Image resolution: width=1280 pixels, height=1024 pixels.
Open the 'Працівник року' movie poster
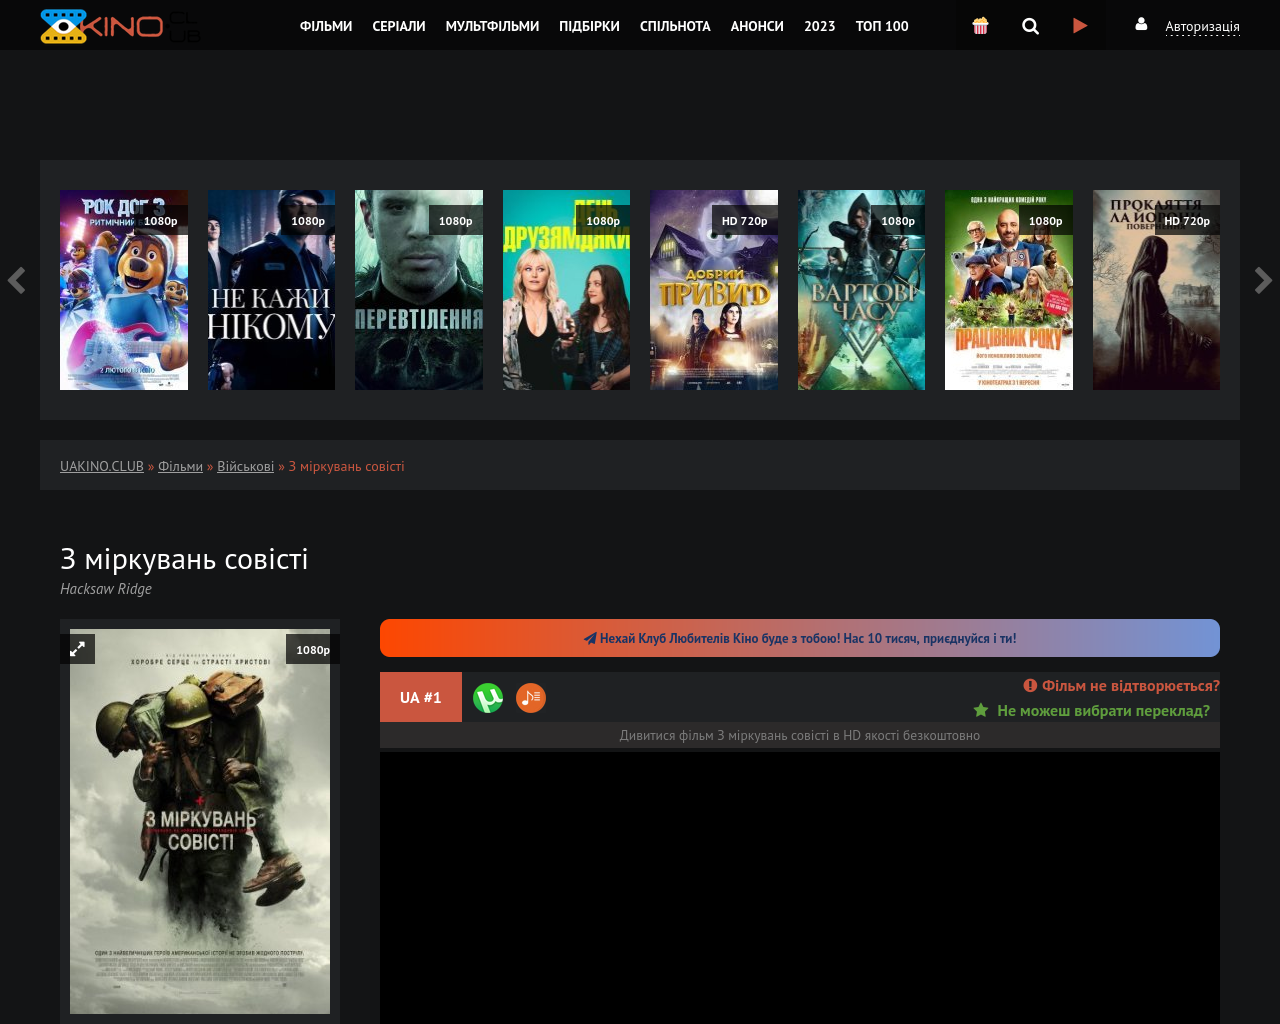pos(1009,290)
